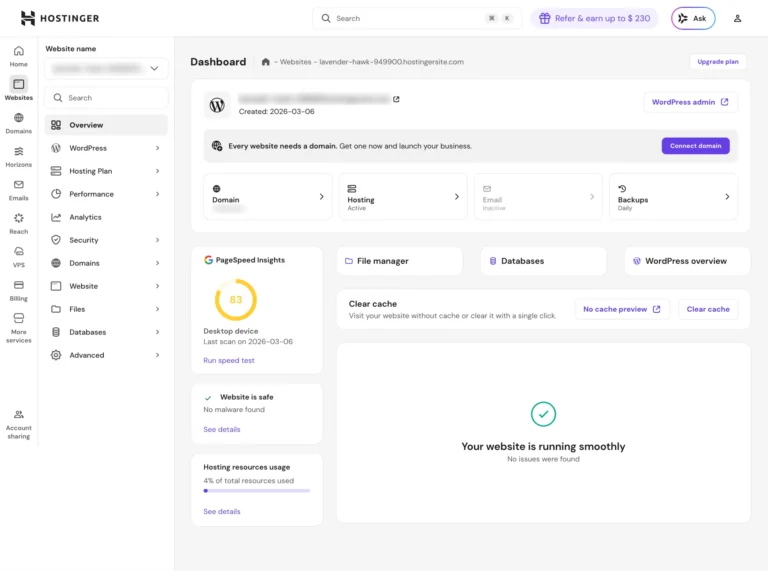This screenshot has height=571, width=768.
Task: Click the PageSpeed score 83 gauge
Action: click(236, 299)
